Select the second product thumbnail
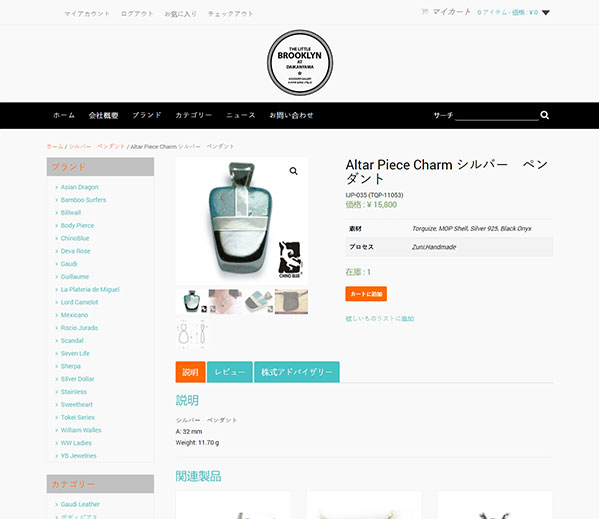 (x=225, y=302)
